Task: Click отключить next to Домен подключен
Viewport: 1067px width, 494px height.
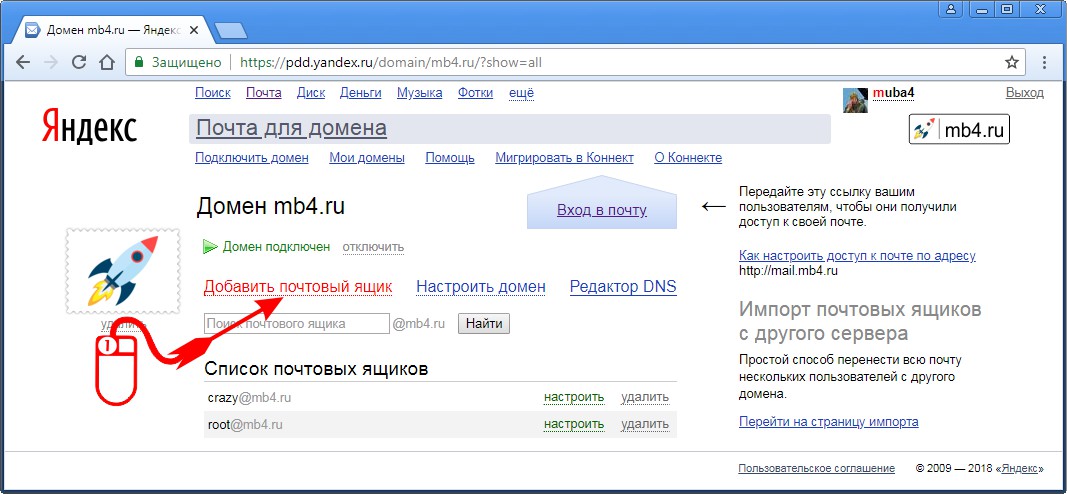Action: point(373,246)
